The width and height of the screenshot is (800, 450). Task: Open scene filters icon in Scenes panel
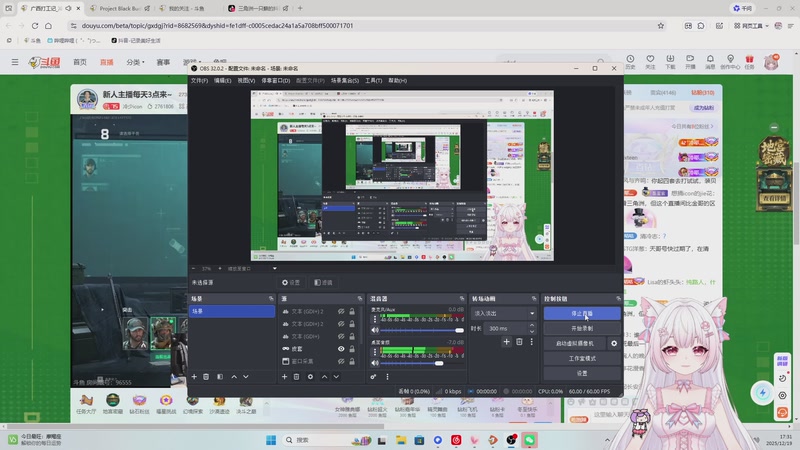220,377
